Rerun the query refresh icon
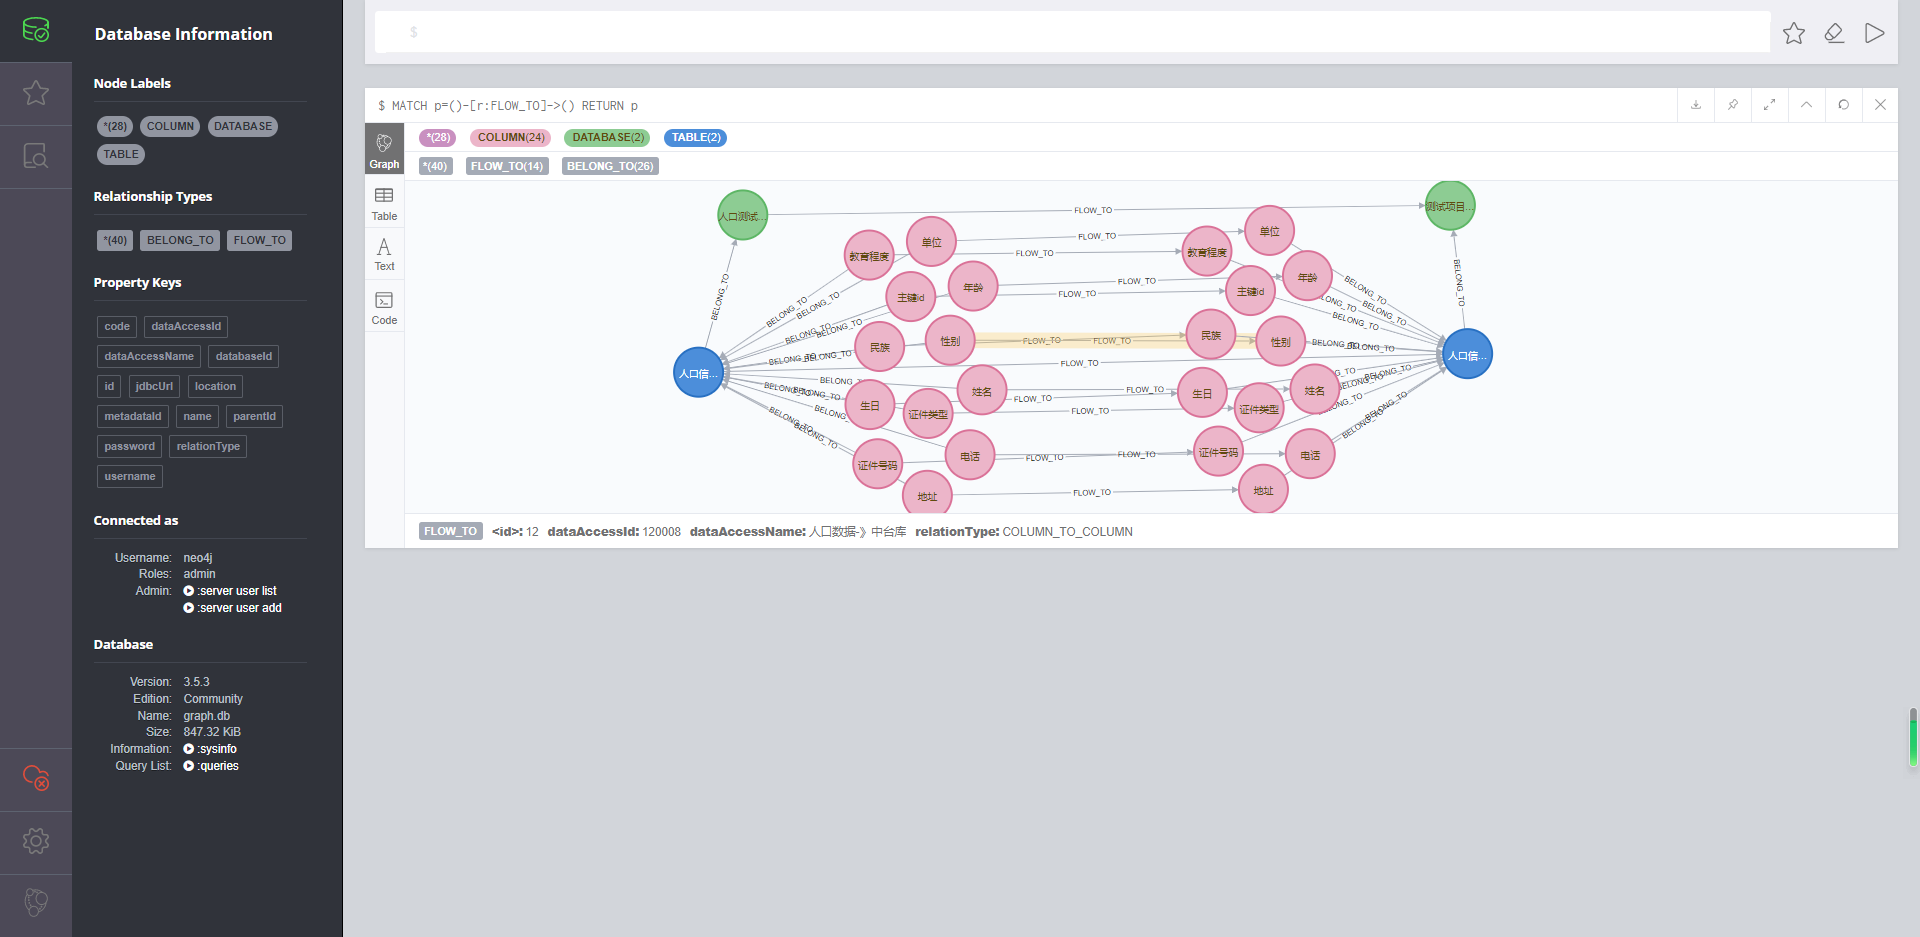Image resolution: width=1920 pixels, height=937 pixels. click(x=1844, y=105)
